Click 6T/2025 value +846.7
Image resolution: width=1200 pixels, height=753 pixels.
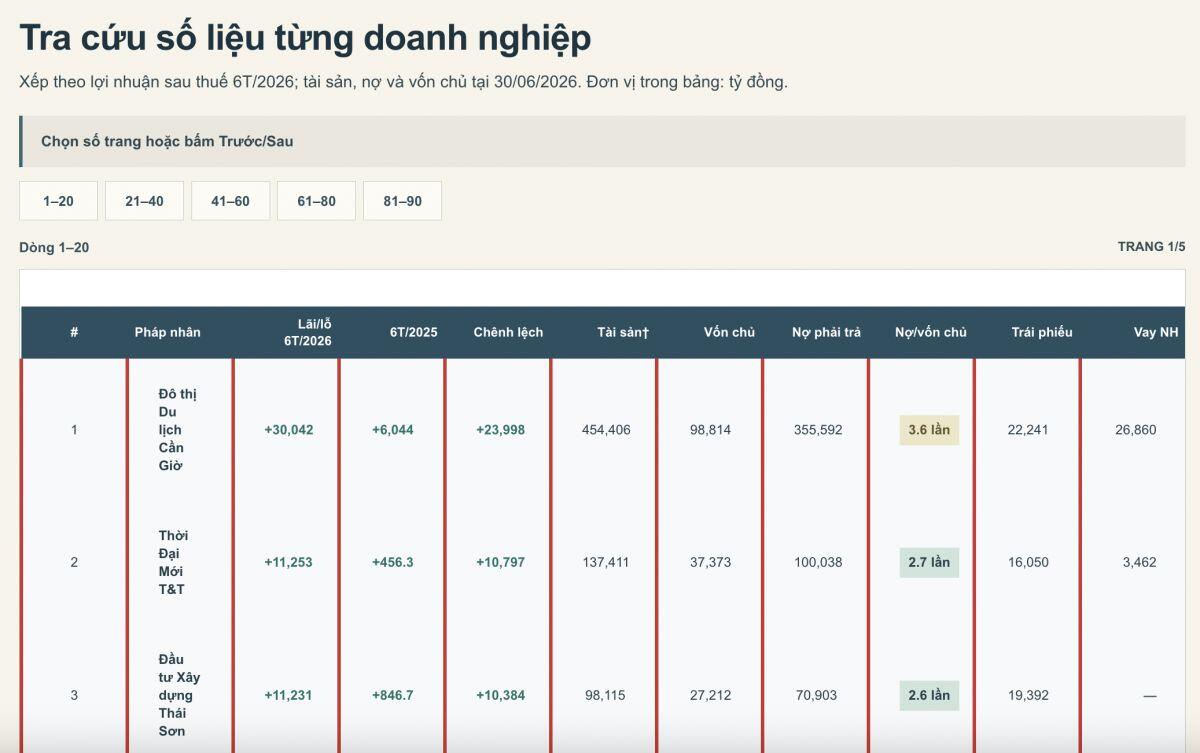pyautogui.click(x=392, y=695)
